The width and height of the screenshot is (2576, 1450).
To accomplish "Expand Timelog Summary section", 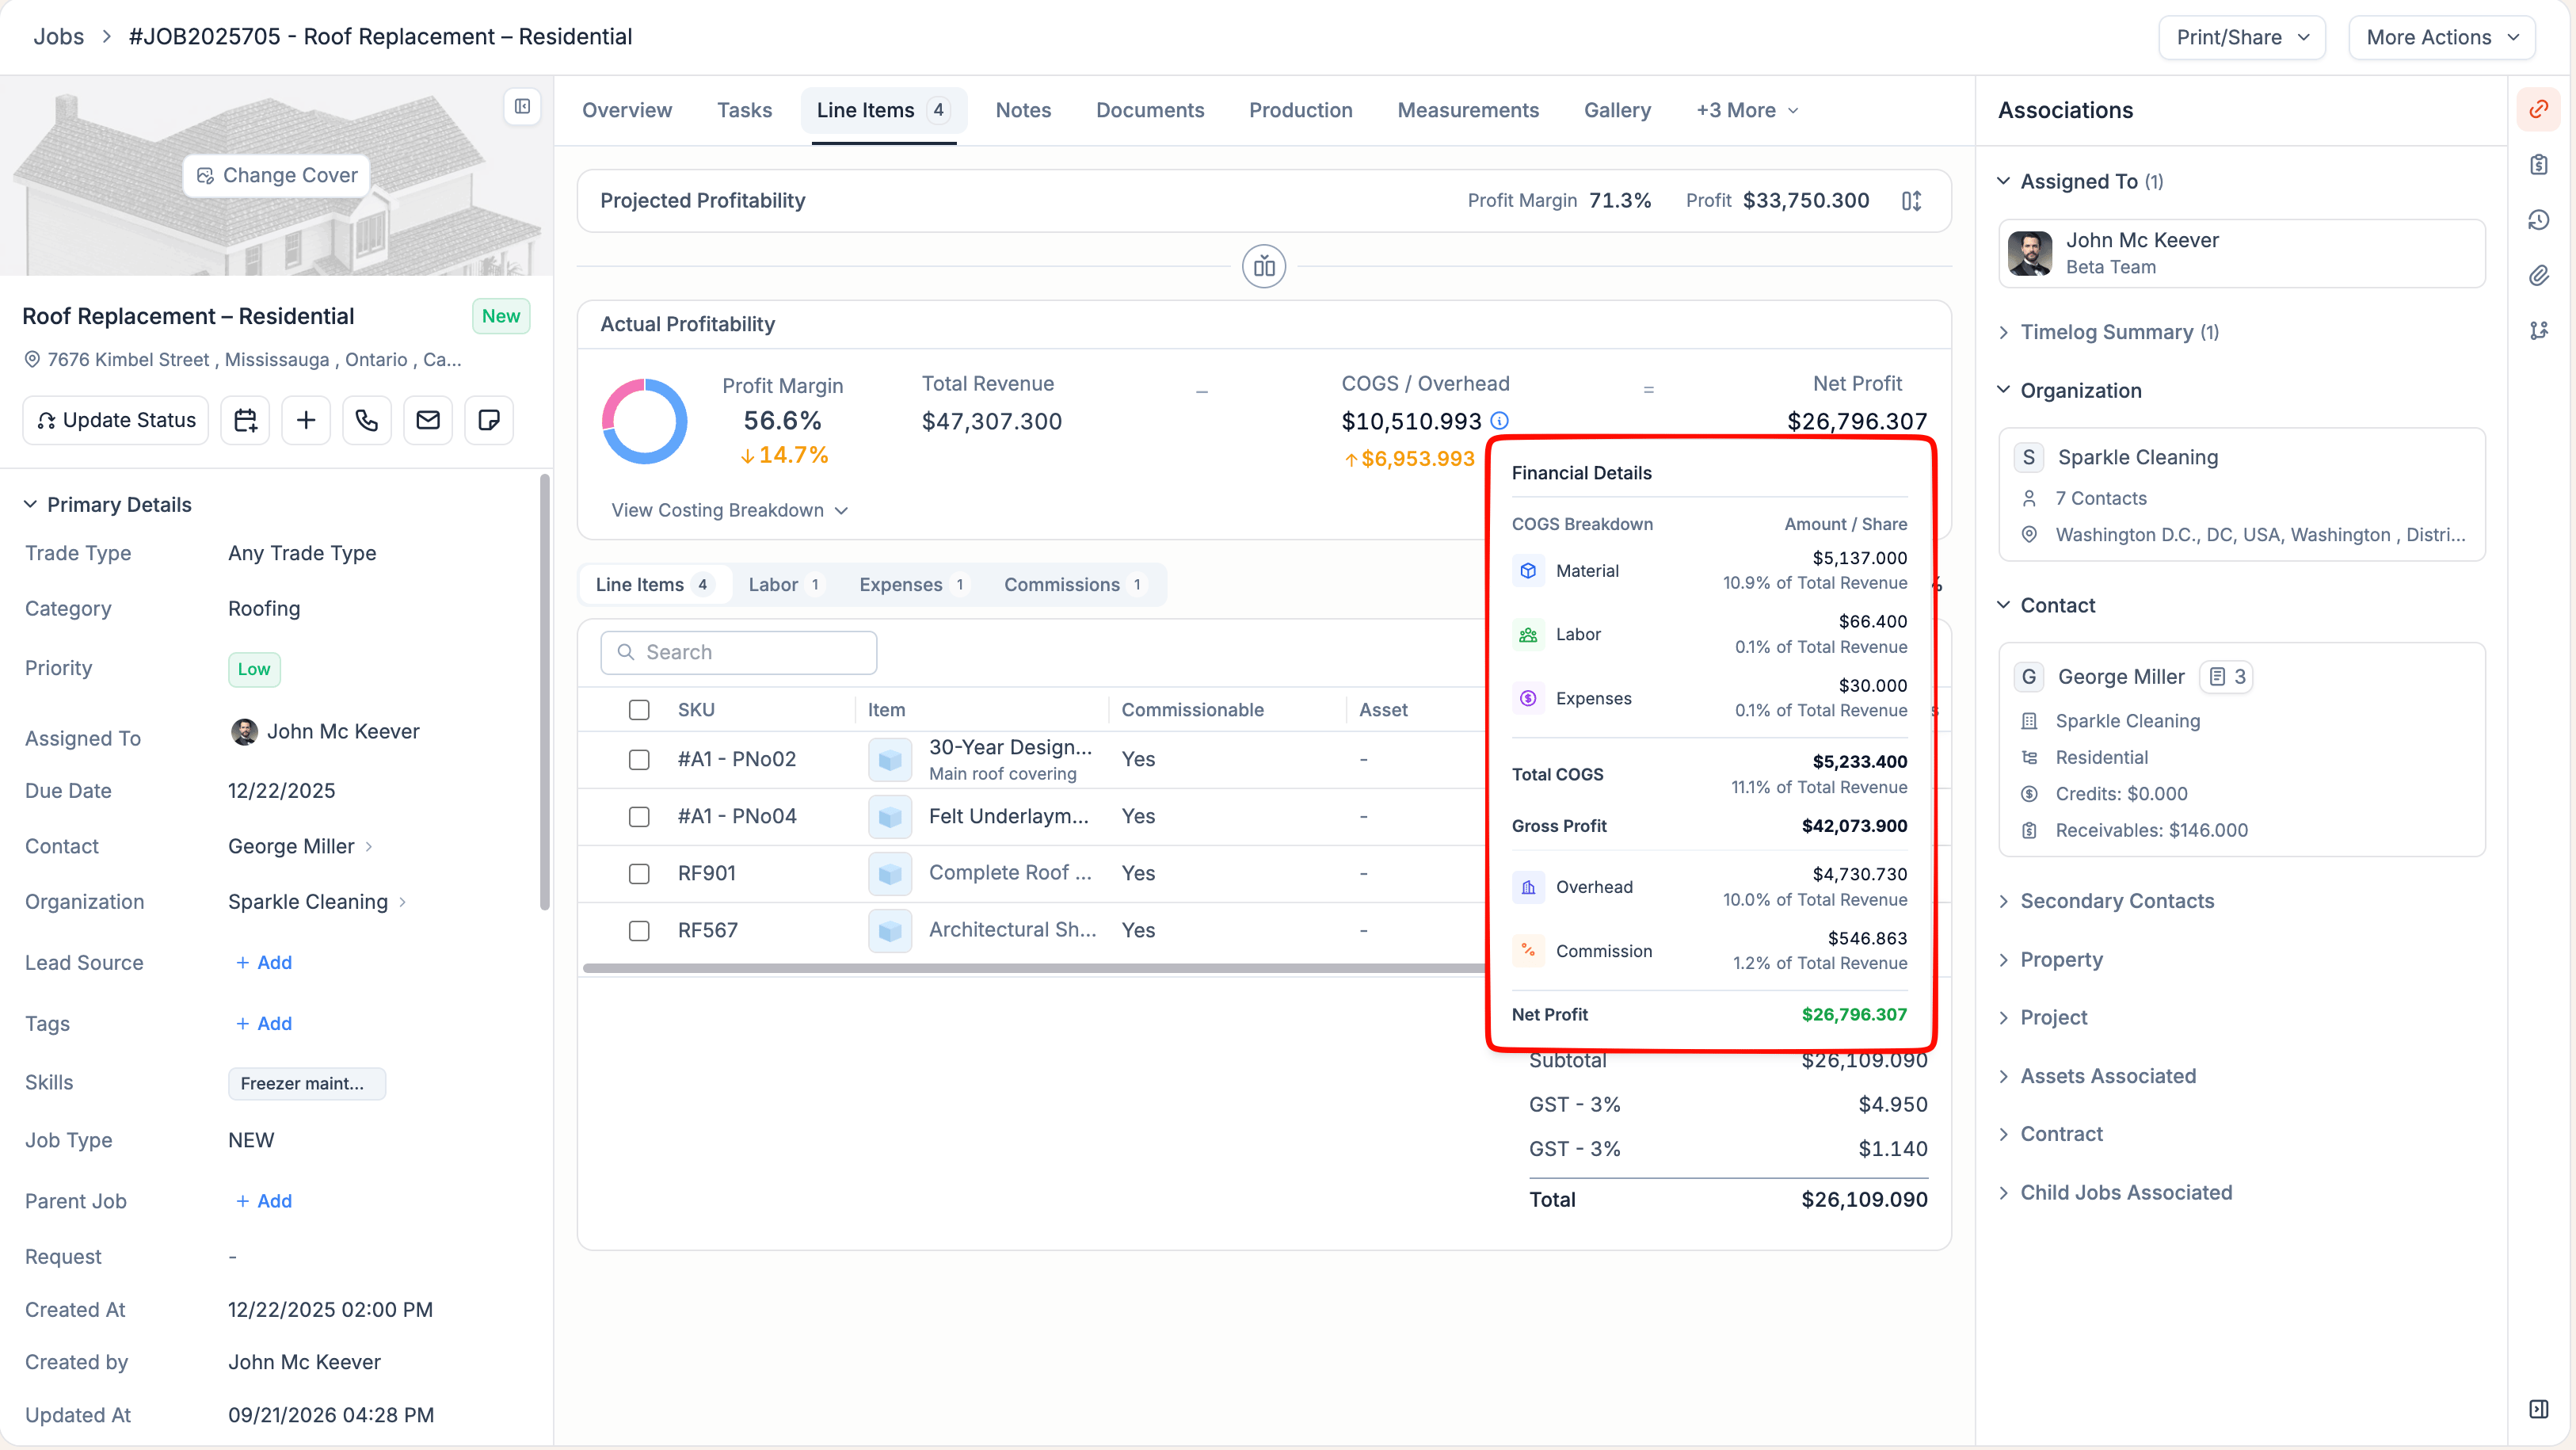I will pyautogui.click(x=2108, y=332).
